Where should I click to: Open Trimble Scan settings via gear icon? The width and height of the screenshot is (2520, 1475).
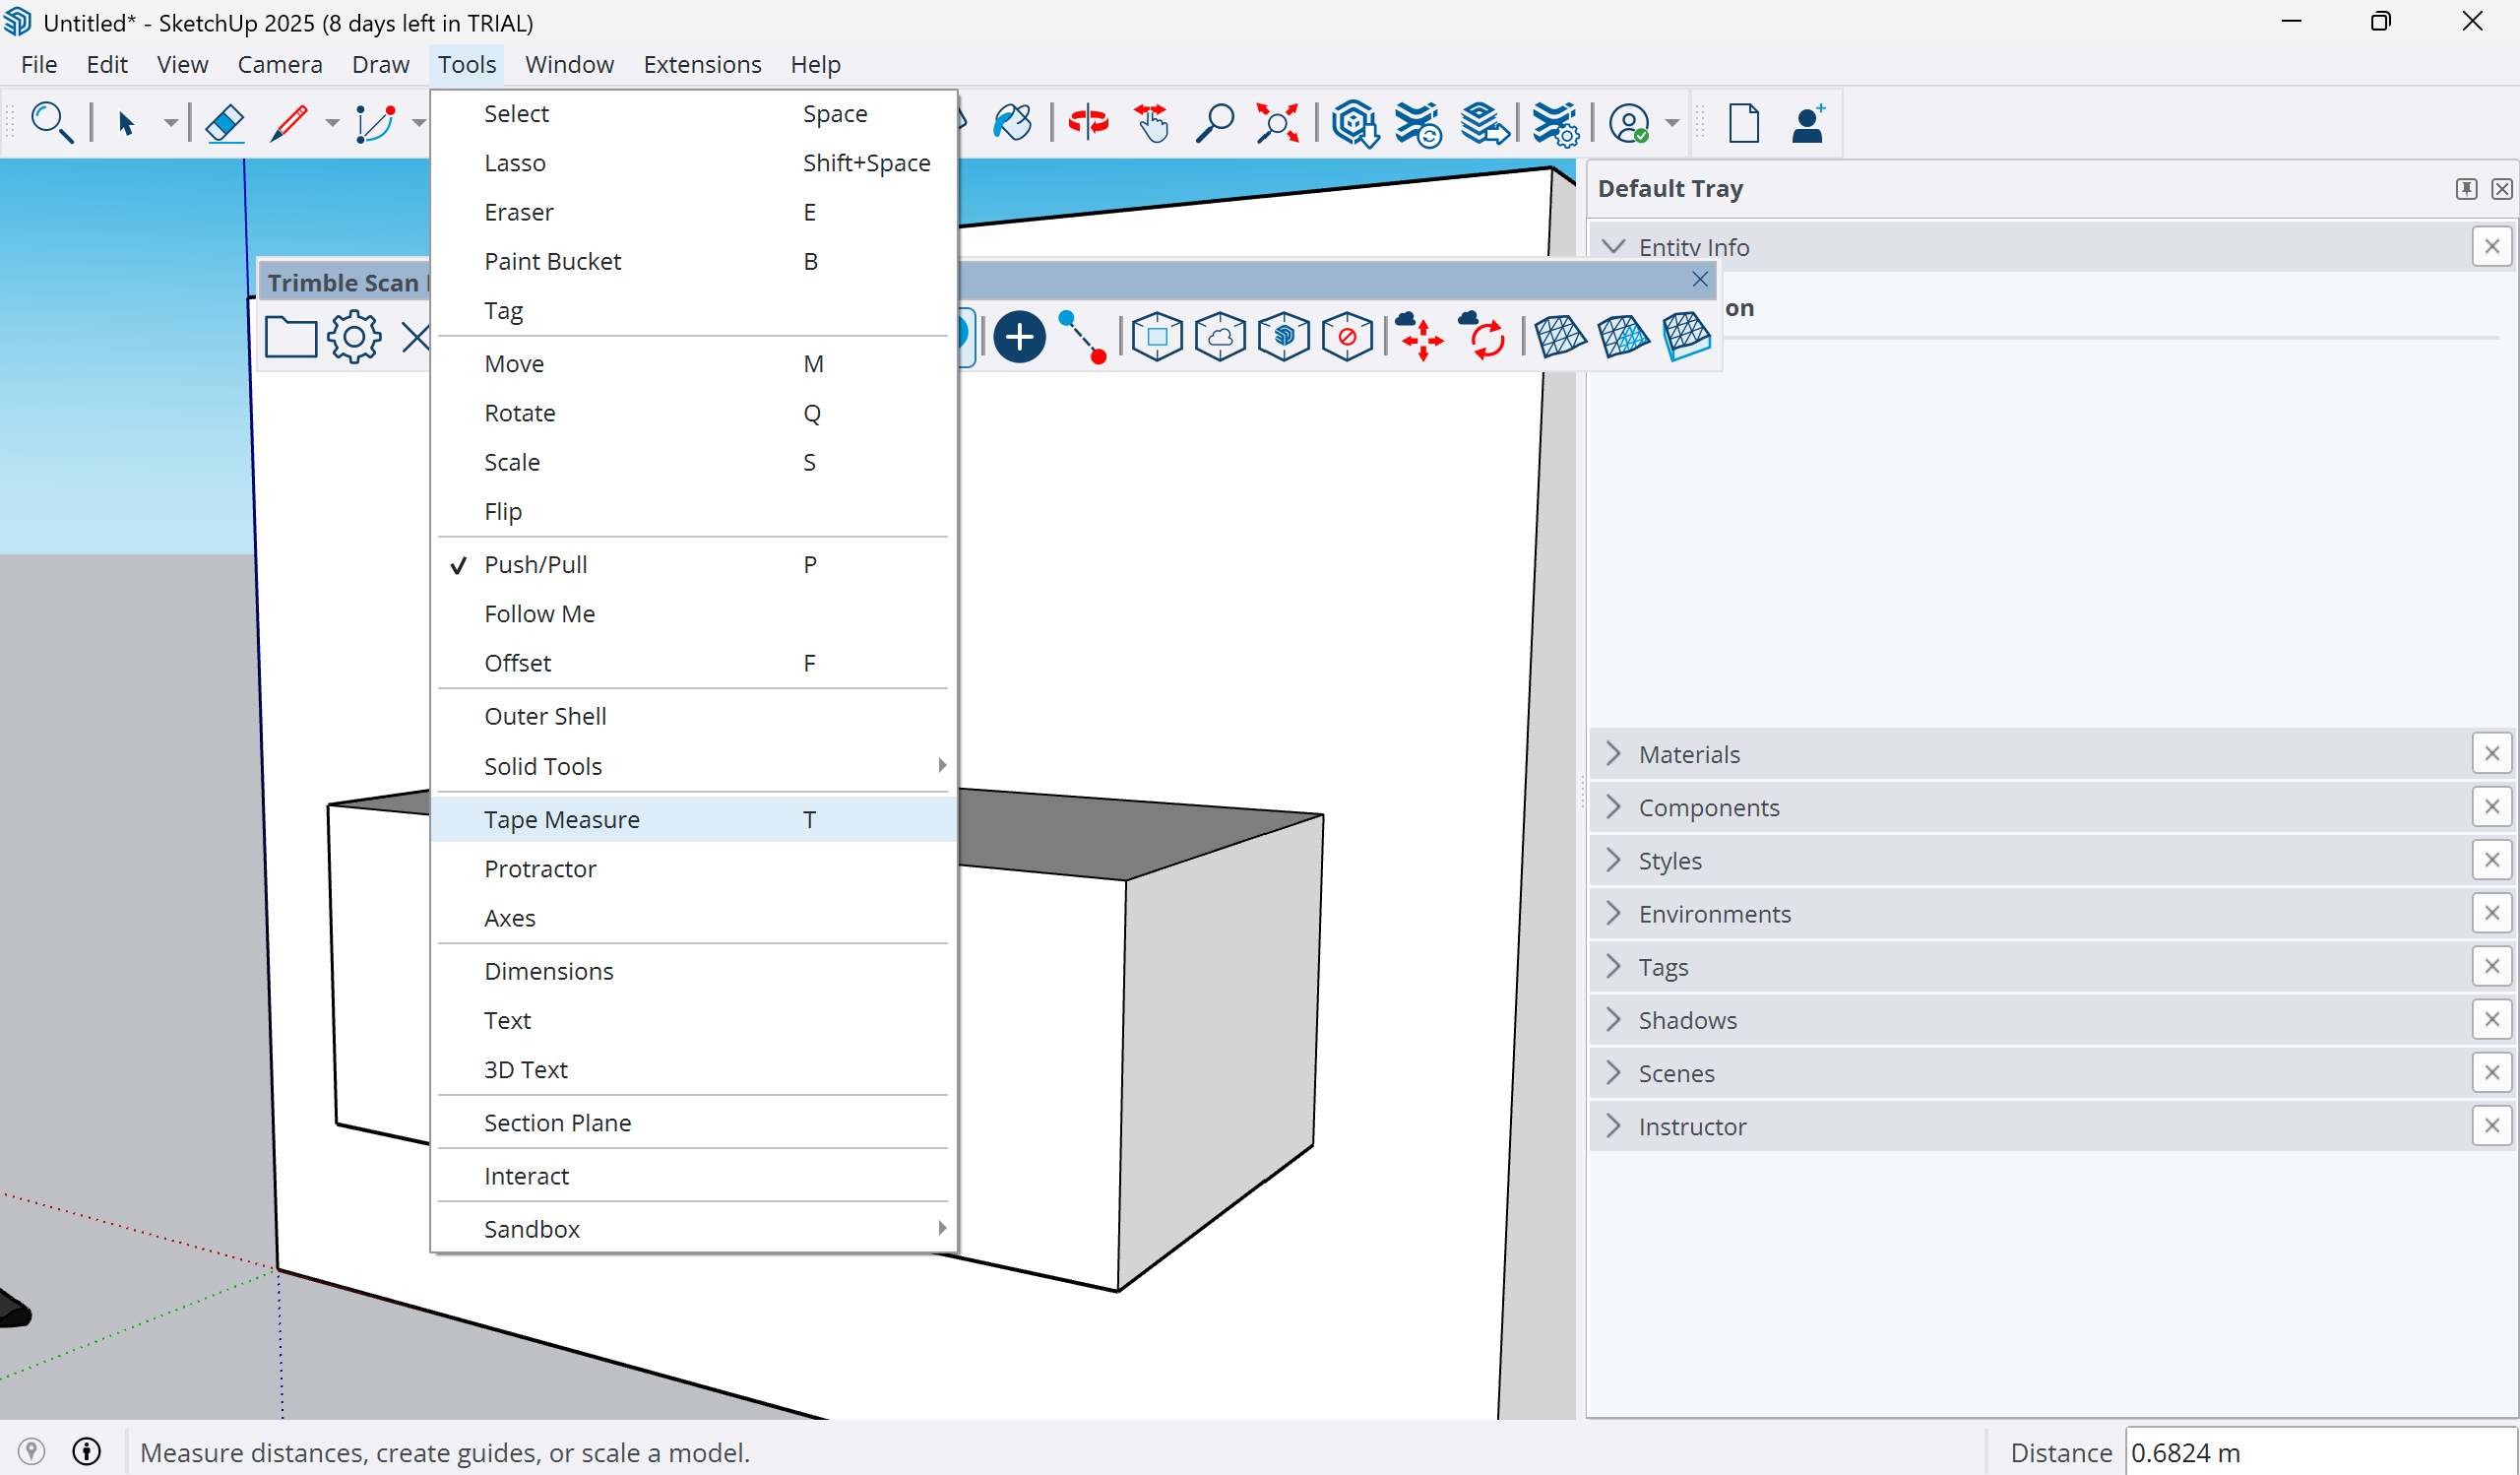pos(352,337)
